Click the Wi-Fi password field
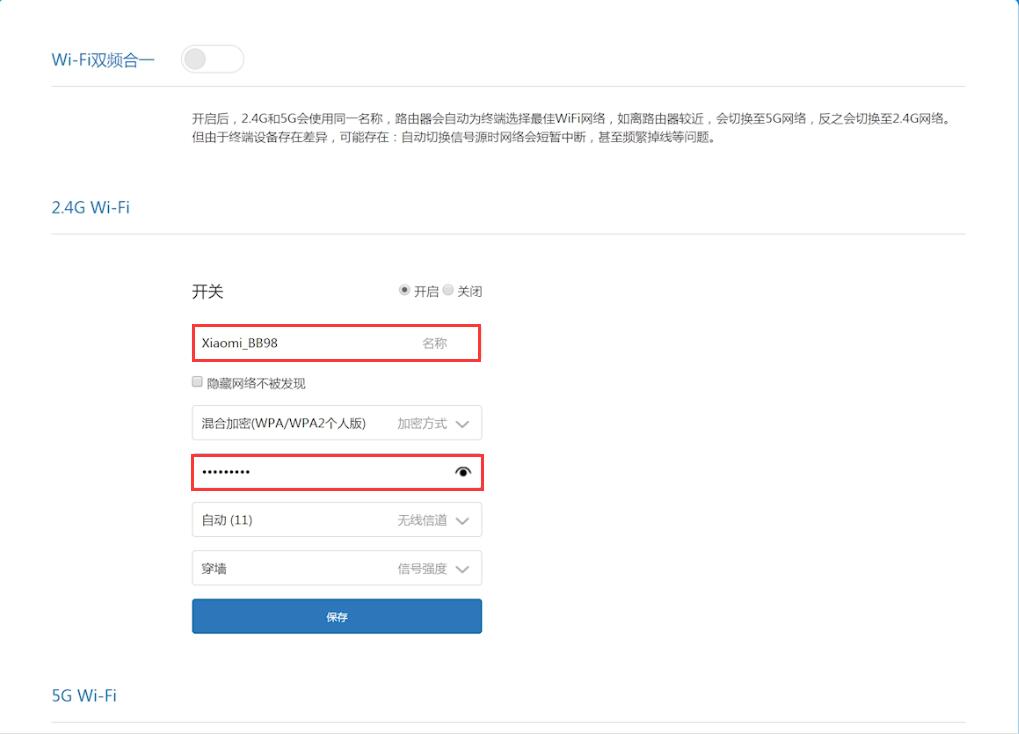The width and height of the screenshot is (1019, 734). tap(337, 472)
